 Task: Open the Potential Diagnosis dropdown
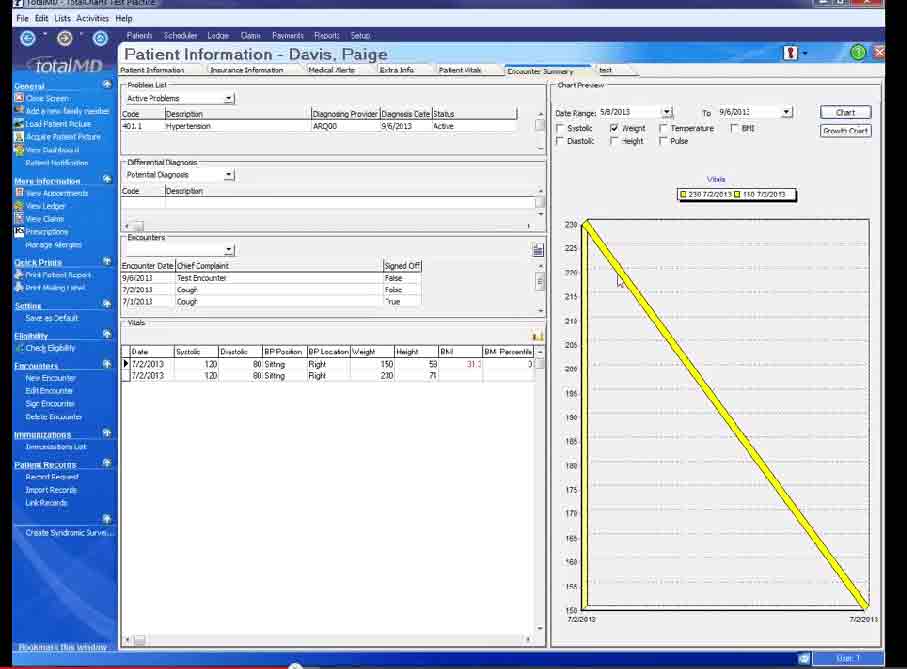coord(228,175)
